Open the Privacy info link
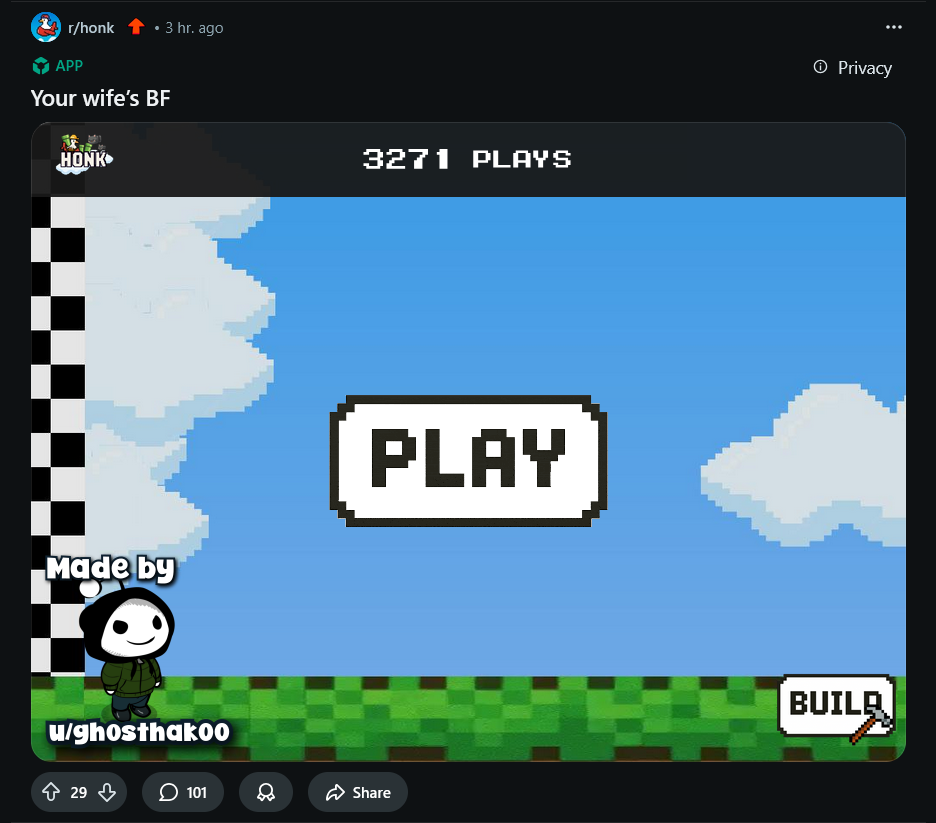The width and height of the screenshot is (936, 823). 853,67
